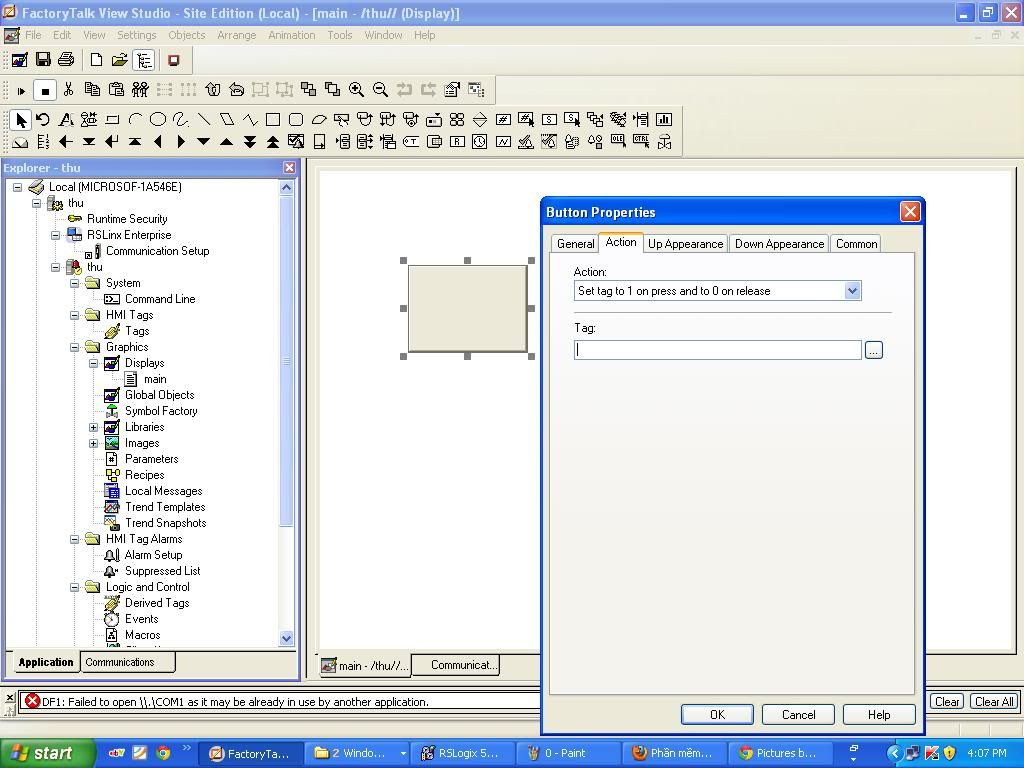
Task: Select the Application tab in Explorer
Action: click(45, 662)
